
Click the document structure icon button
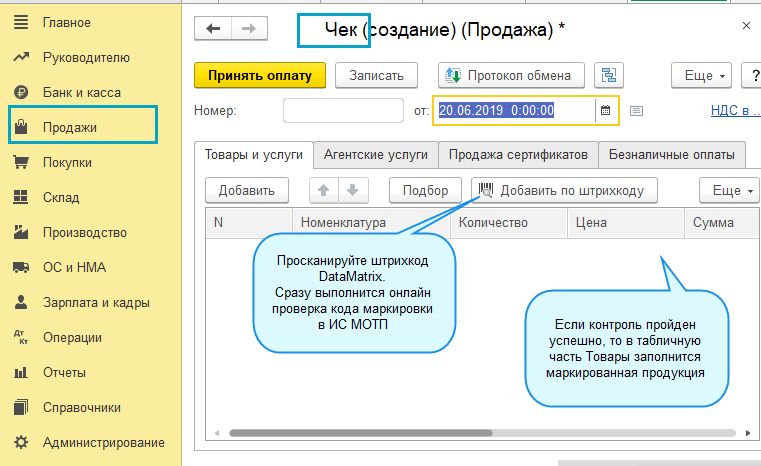[609, 75]
